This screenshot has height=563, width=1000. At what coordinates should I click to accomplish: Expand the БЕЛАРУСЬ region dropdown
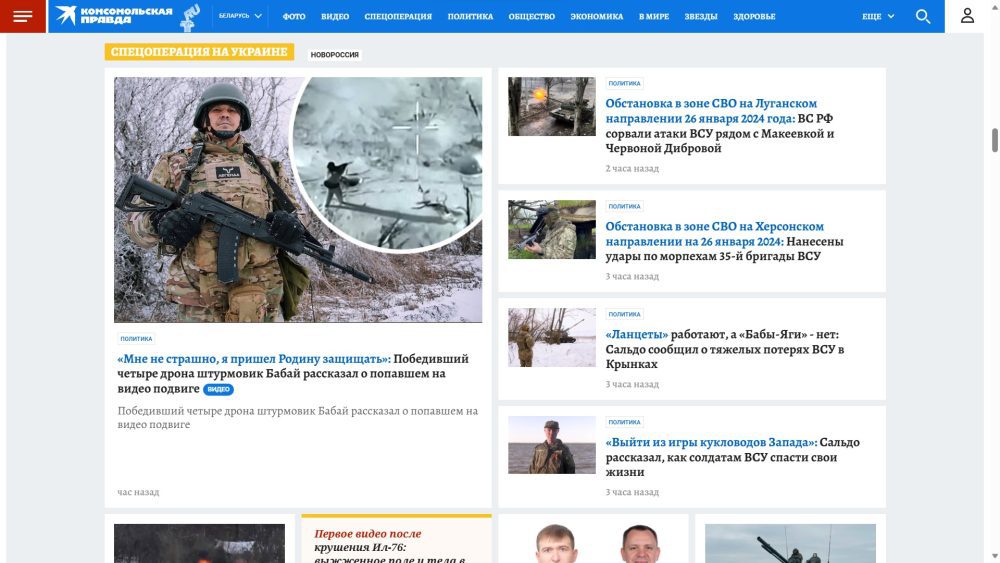(x=240, y=16)
